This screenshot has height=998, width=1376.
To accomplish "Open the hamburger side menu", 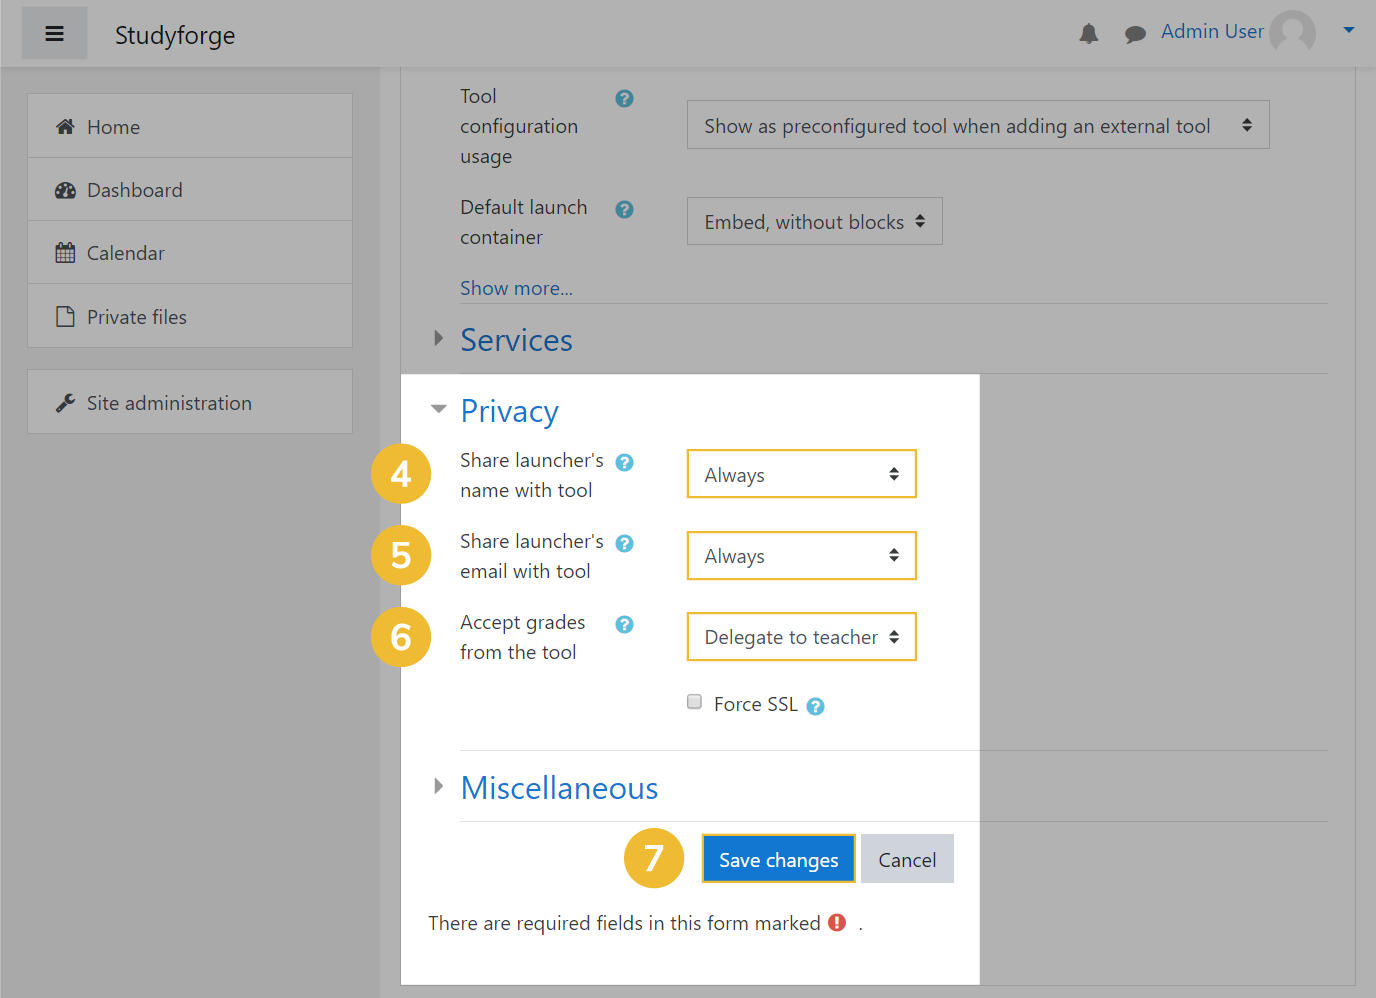I will [55, 34].
